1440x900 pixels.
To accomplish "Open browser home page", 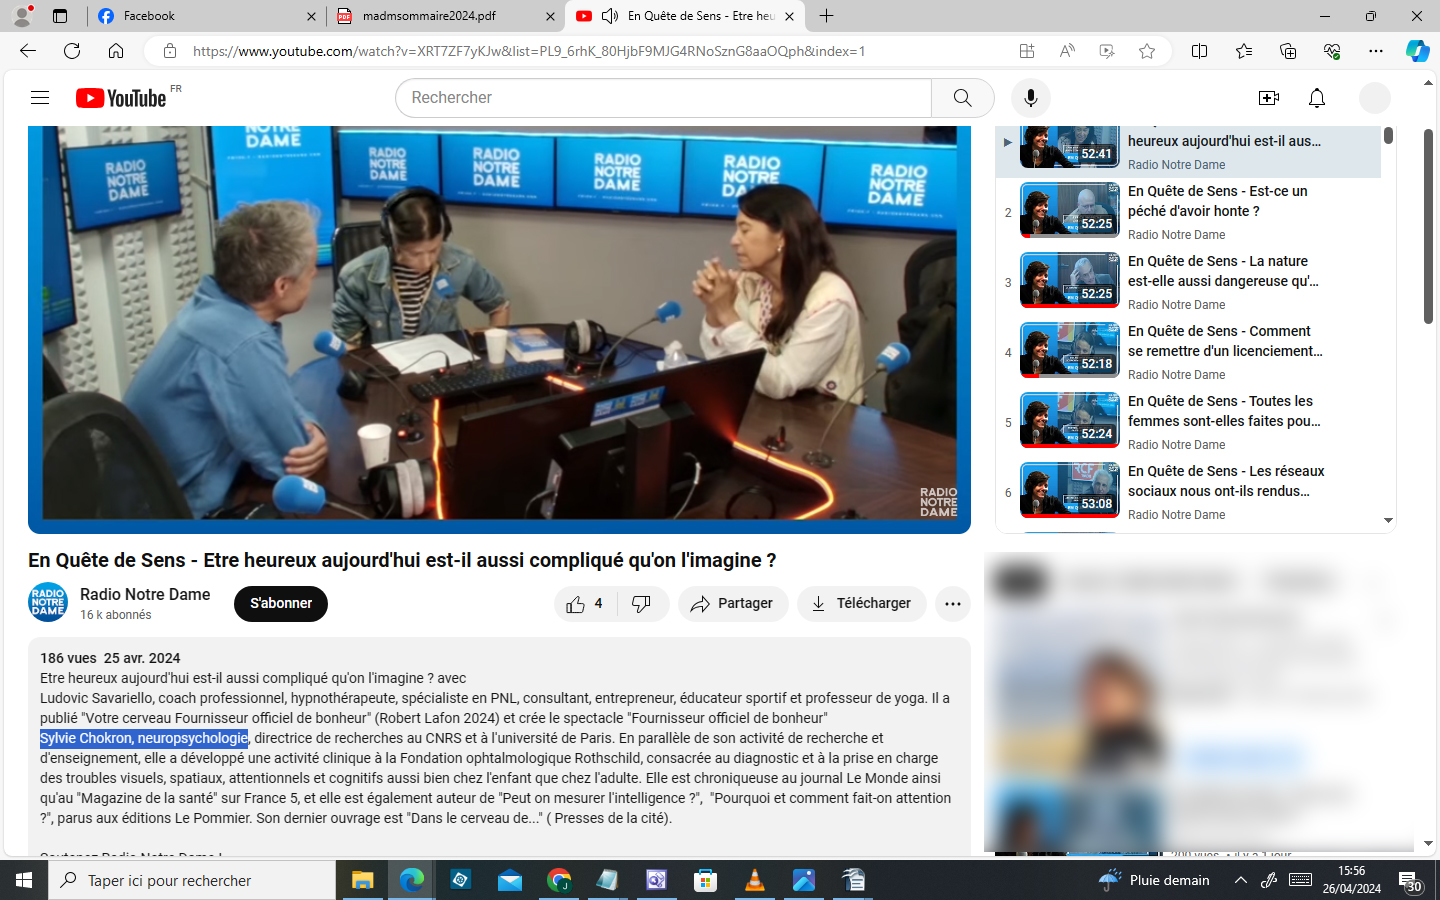I will (116, 51).
